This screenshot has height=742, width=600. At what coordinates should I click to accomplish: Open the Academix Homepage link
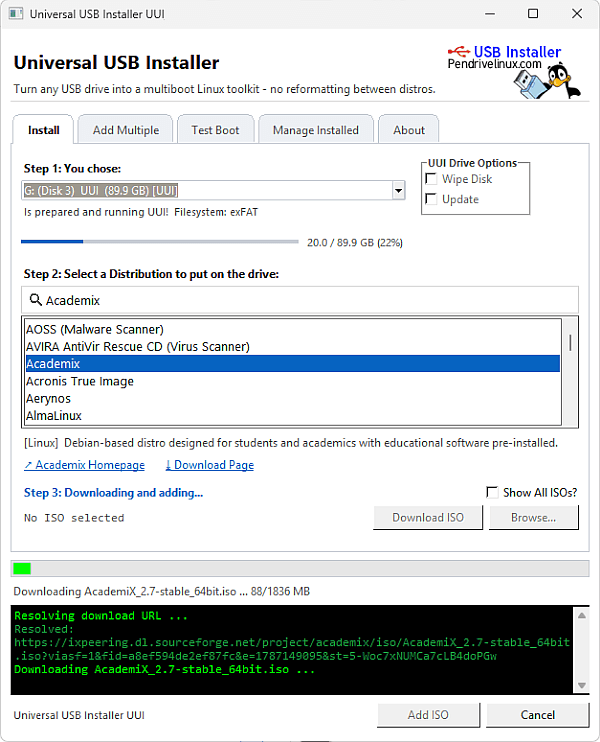point(85,465)
